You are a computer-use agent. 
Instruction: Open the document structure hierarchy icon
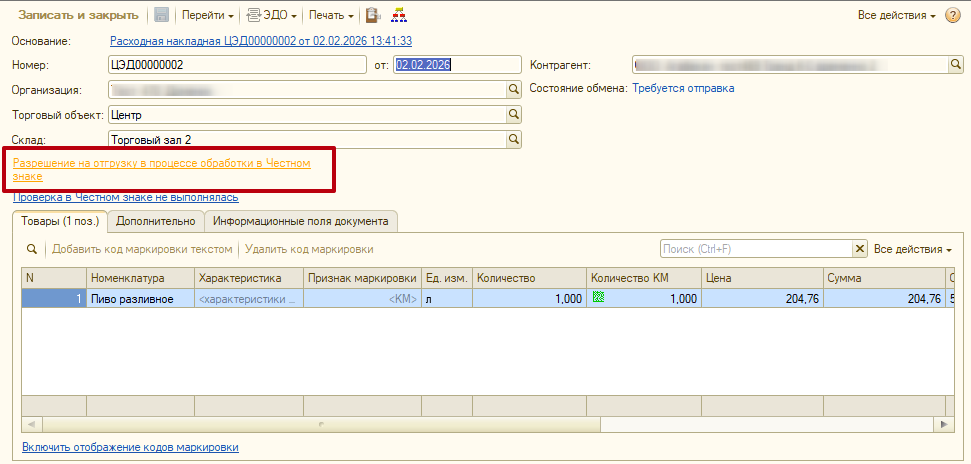pyautogui.click(x=398, y=15)
